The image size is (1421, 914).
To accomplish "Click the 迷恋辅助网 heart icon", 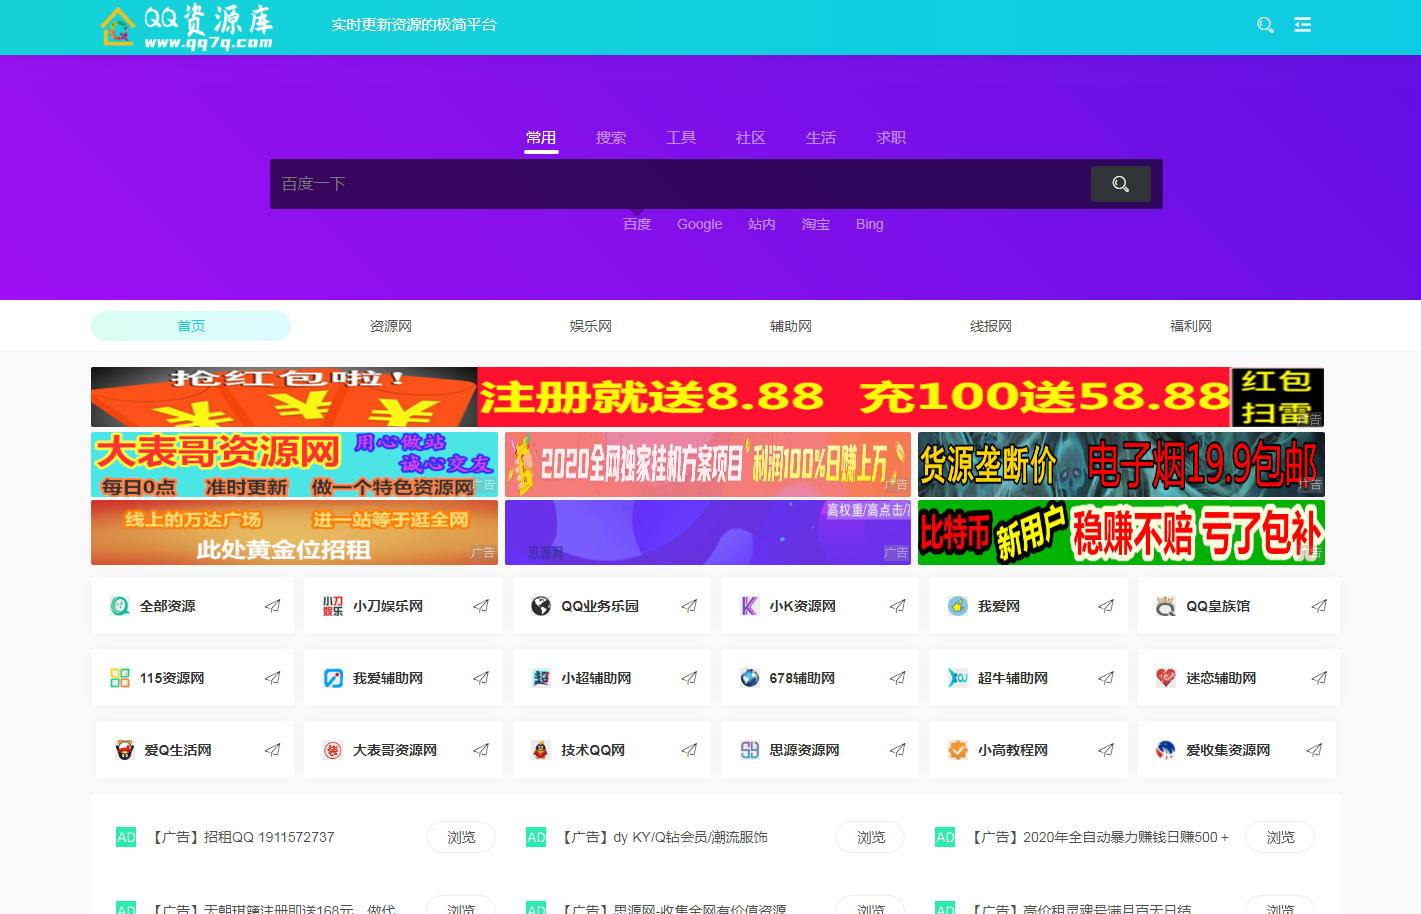I will pos(1165,678).
